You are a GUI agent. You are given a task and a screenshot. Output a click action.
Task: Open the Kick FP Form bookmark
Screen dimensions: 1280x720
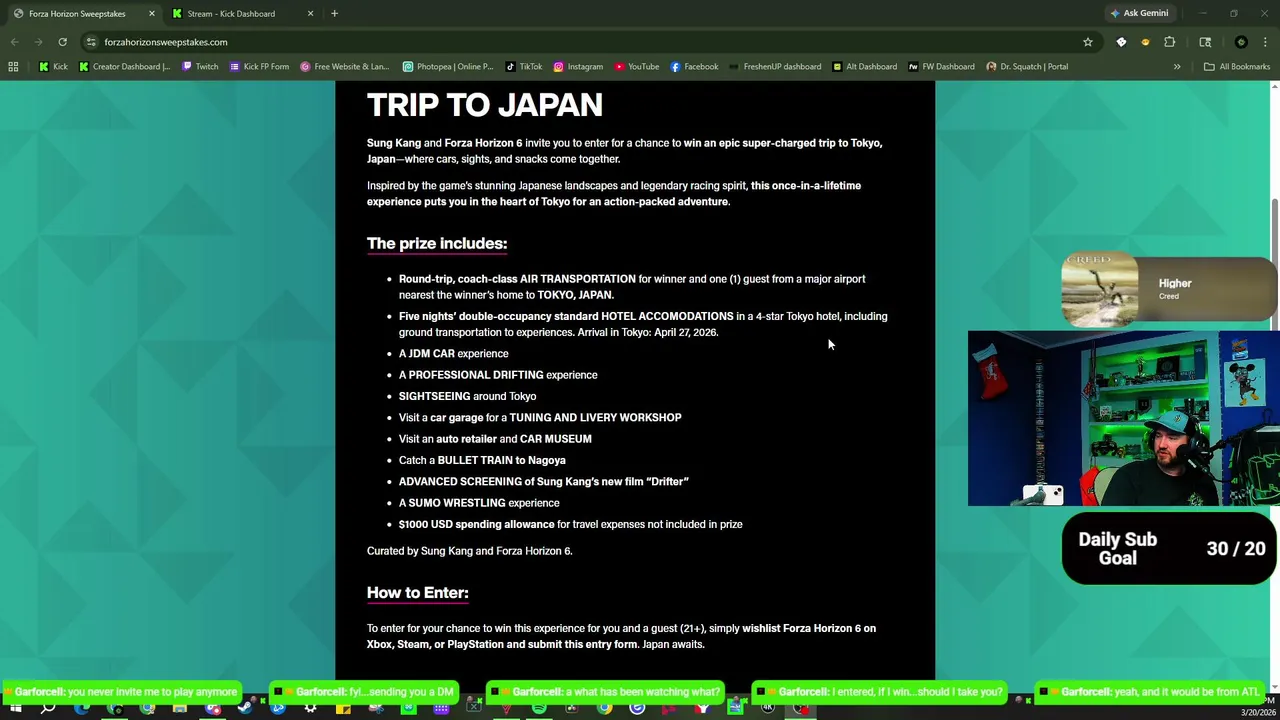pos(259,67)
